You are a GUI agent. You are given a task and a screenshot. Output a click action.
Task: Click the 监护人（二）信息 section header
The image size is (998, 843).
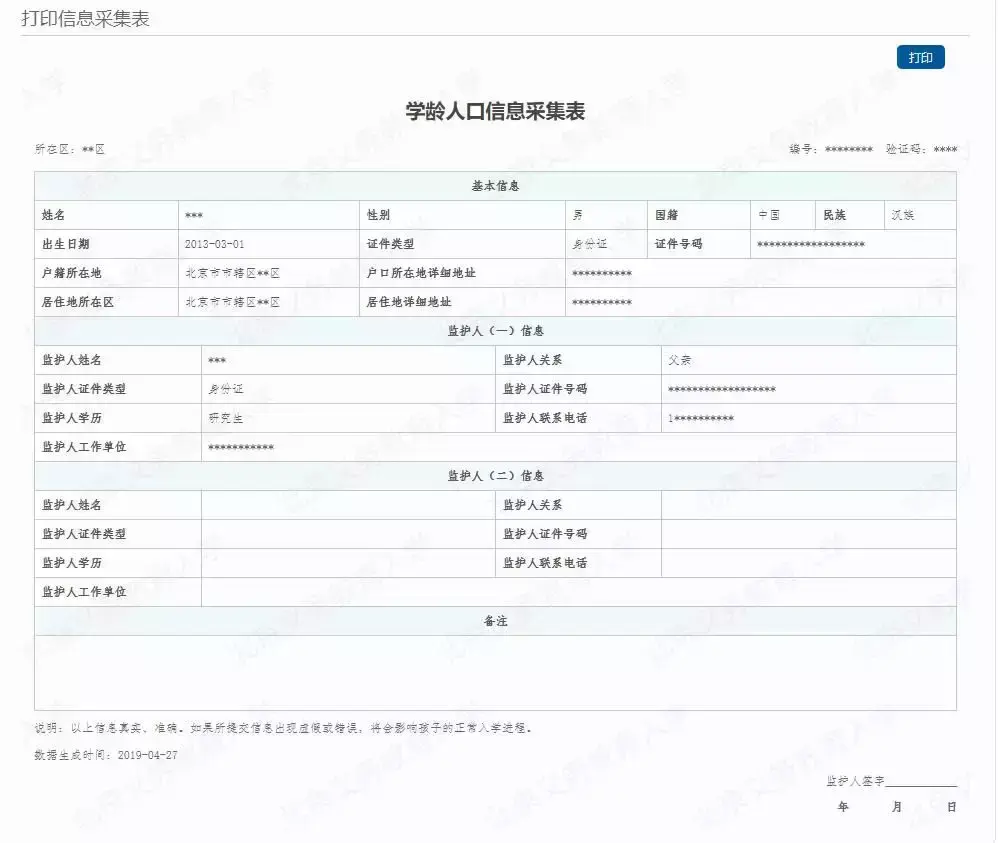[x=495, y=476]
